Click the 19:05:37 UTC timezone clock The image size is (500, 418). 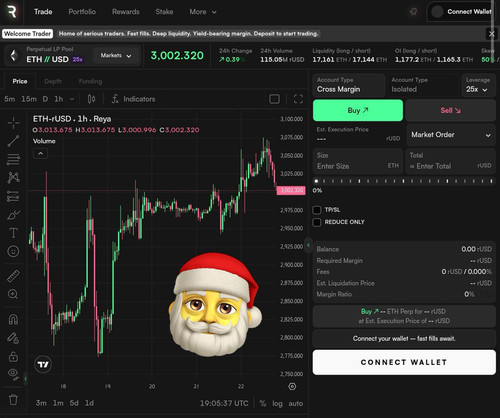point(224,403)
